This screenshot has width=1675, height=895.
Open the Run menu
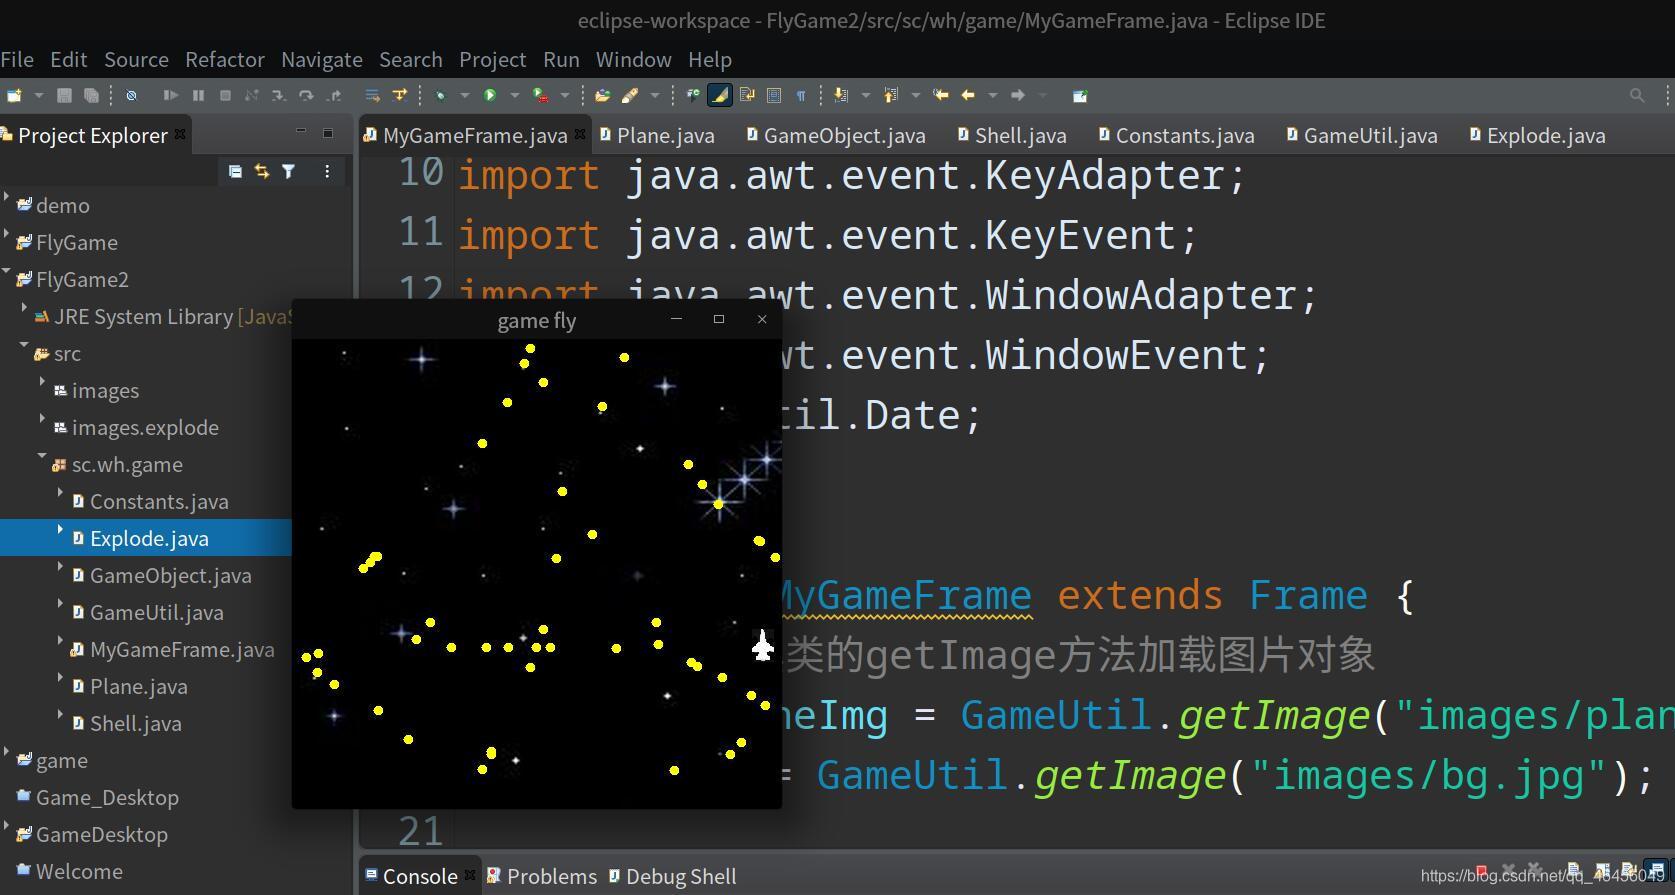561,59
